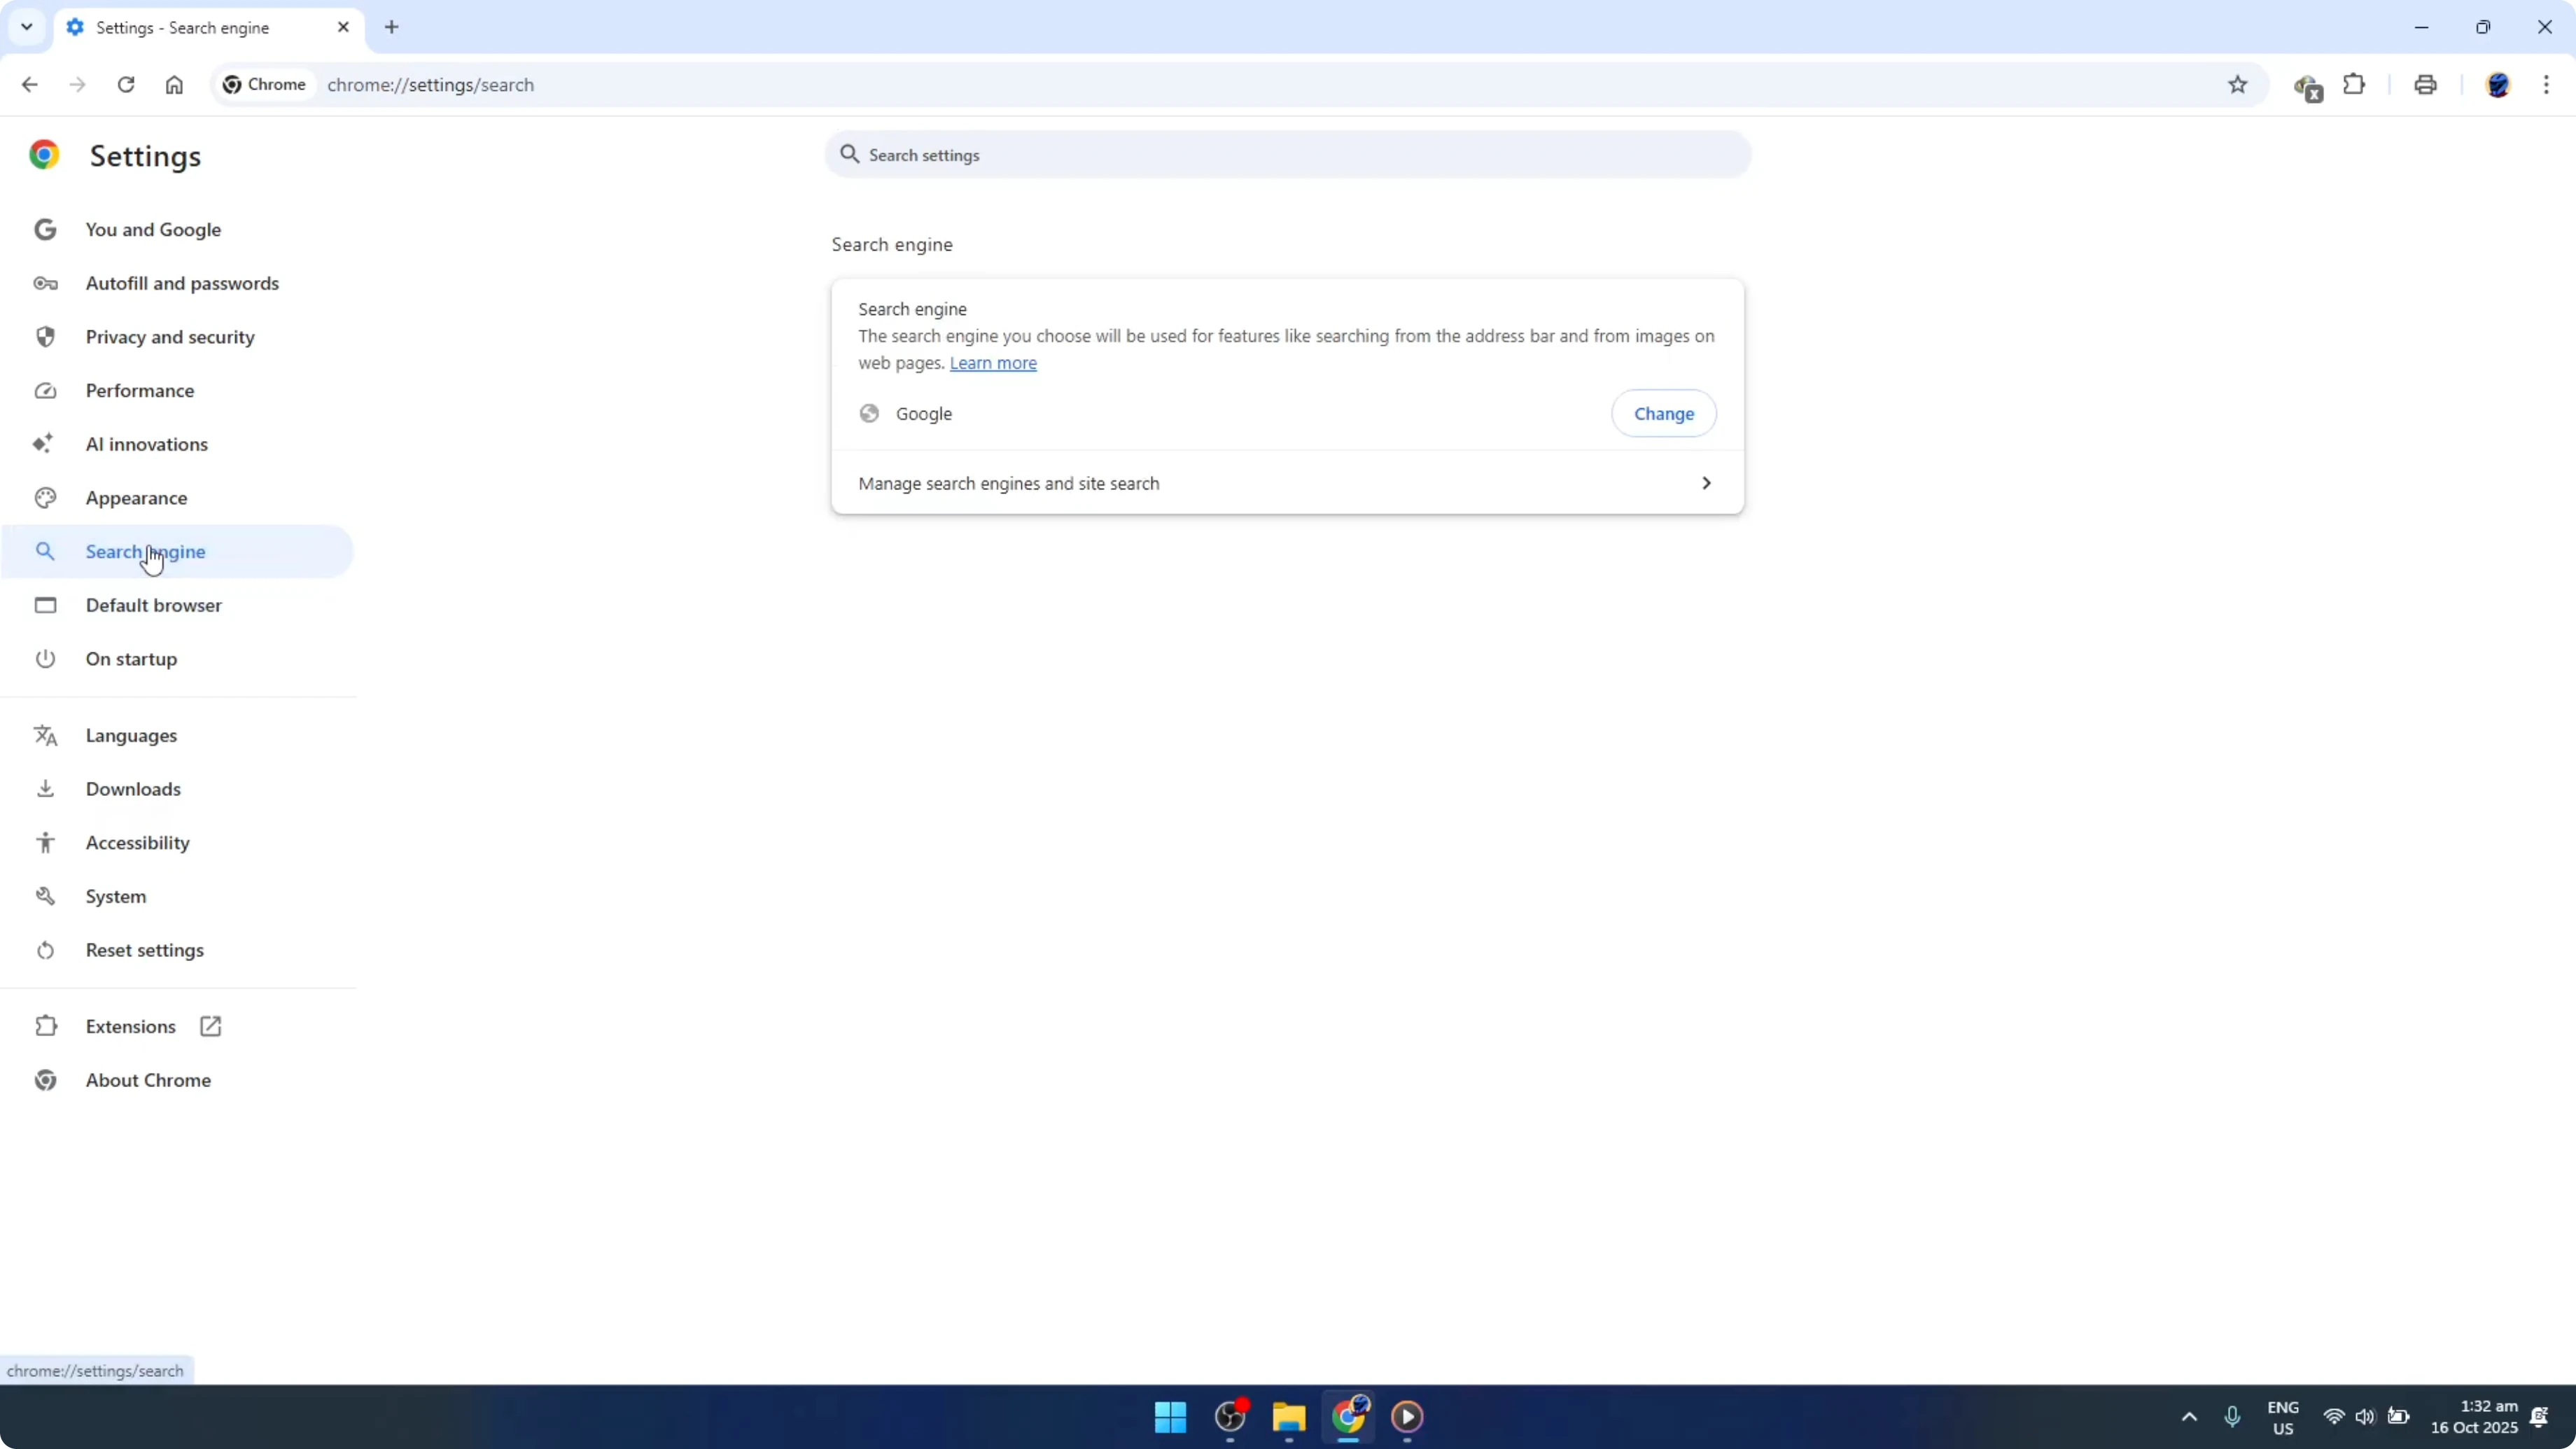The image size is (2576, 1449).
Task: Open the print icon in the toolbar
Action: click(x=2425, y=84)
